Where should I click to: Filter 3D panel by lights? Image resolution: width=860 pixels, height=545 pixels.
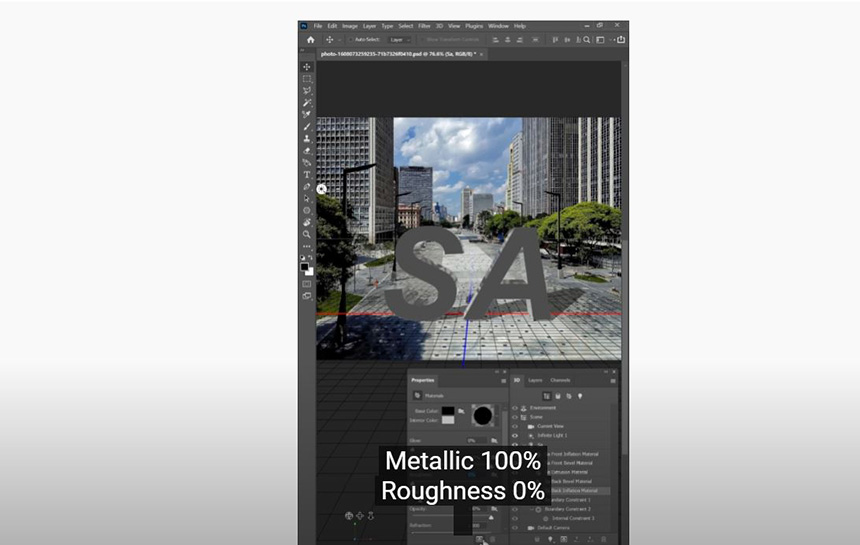[580, 396]
